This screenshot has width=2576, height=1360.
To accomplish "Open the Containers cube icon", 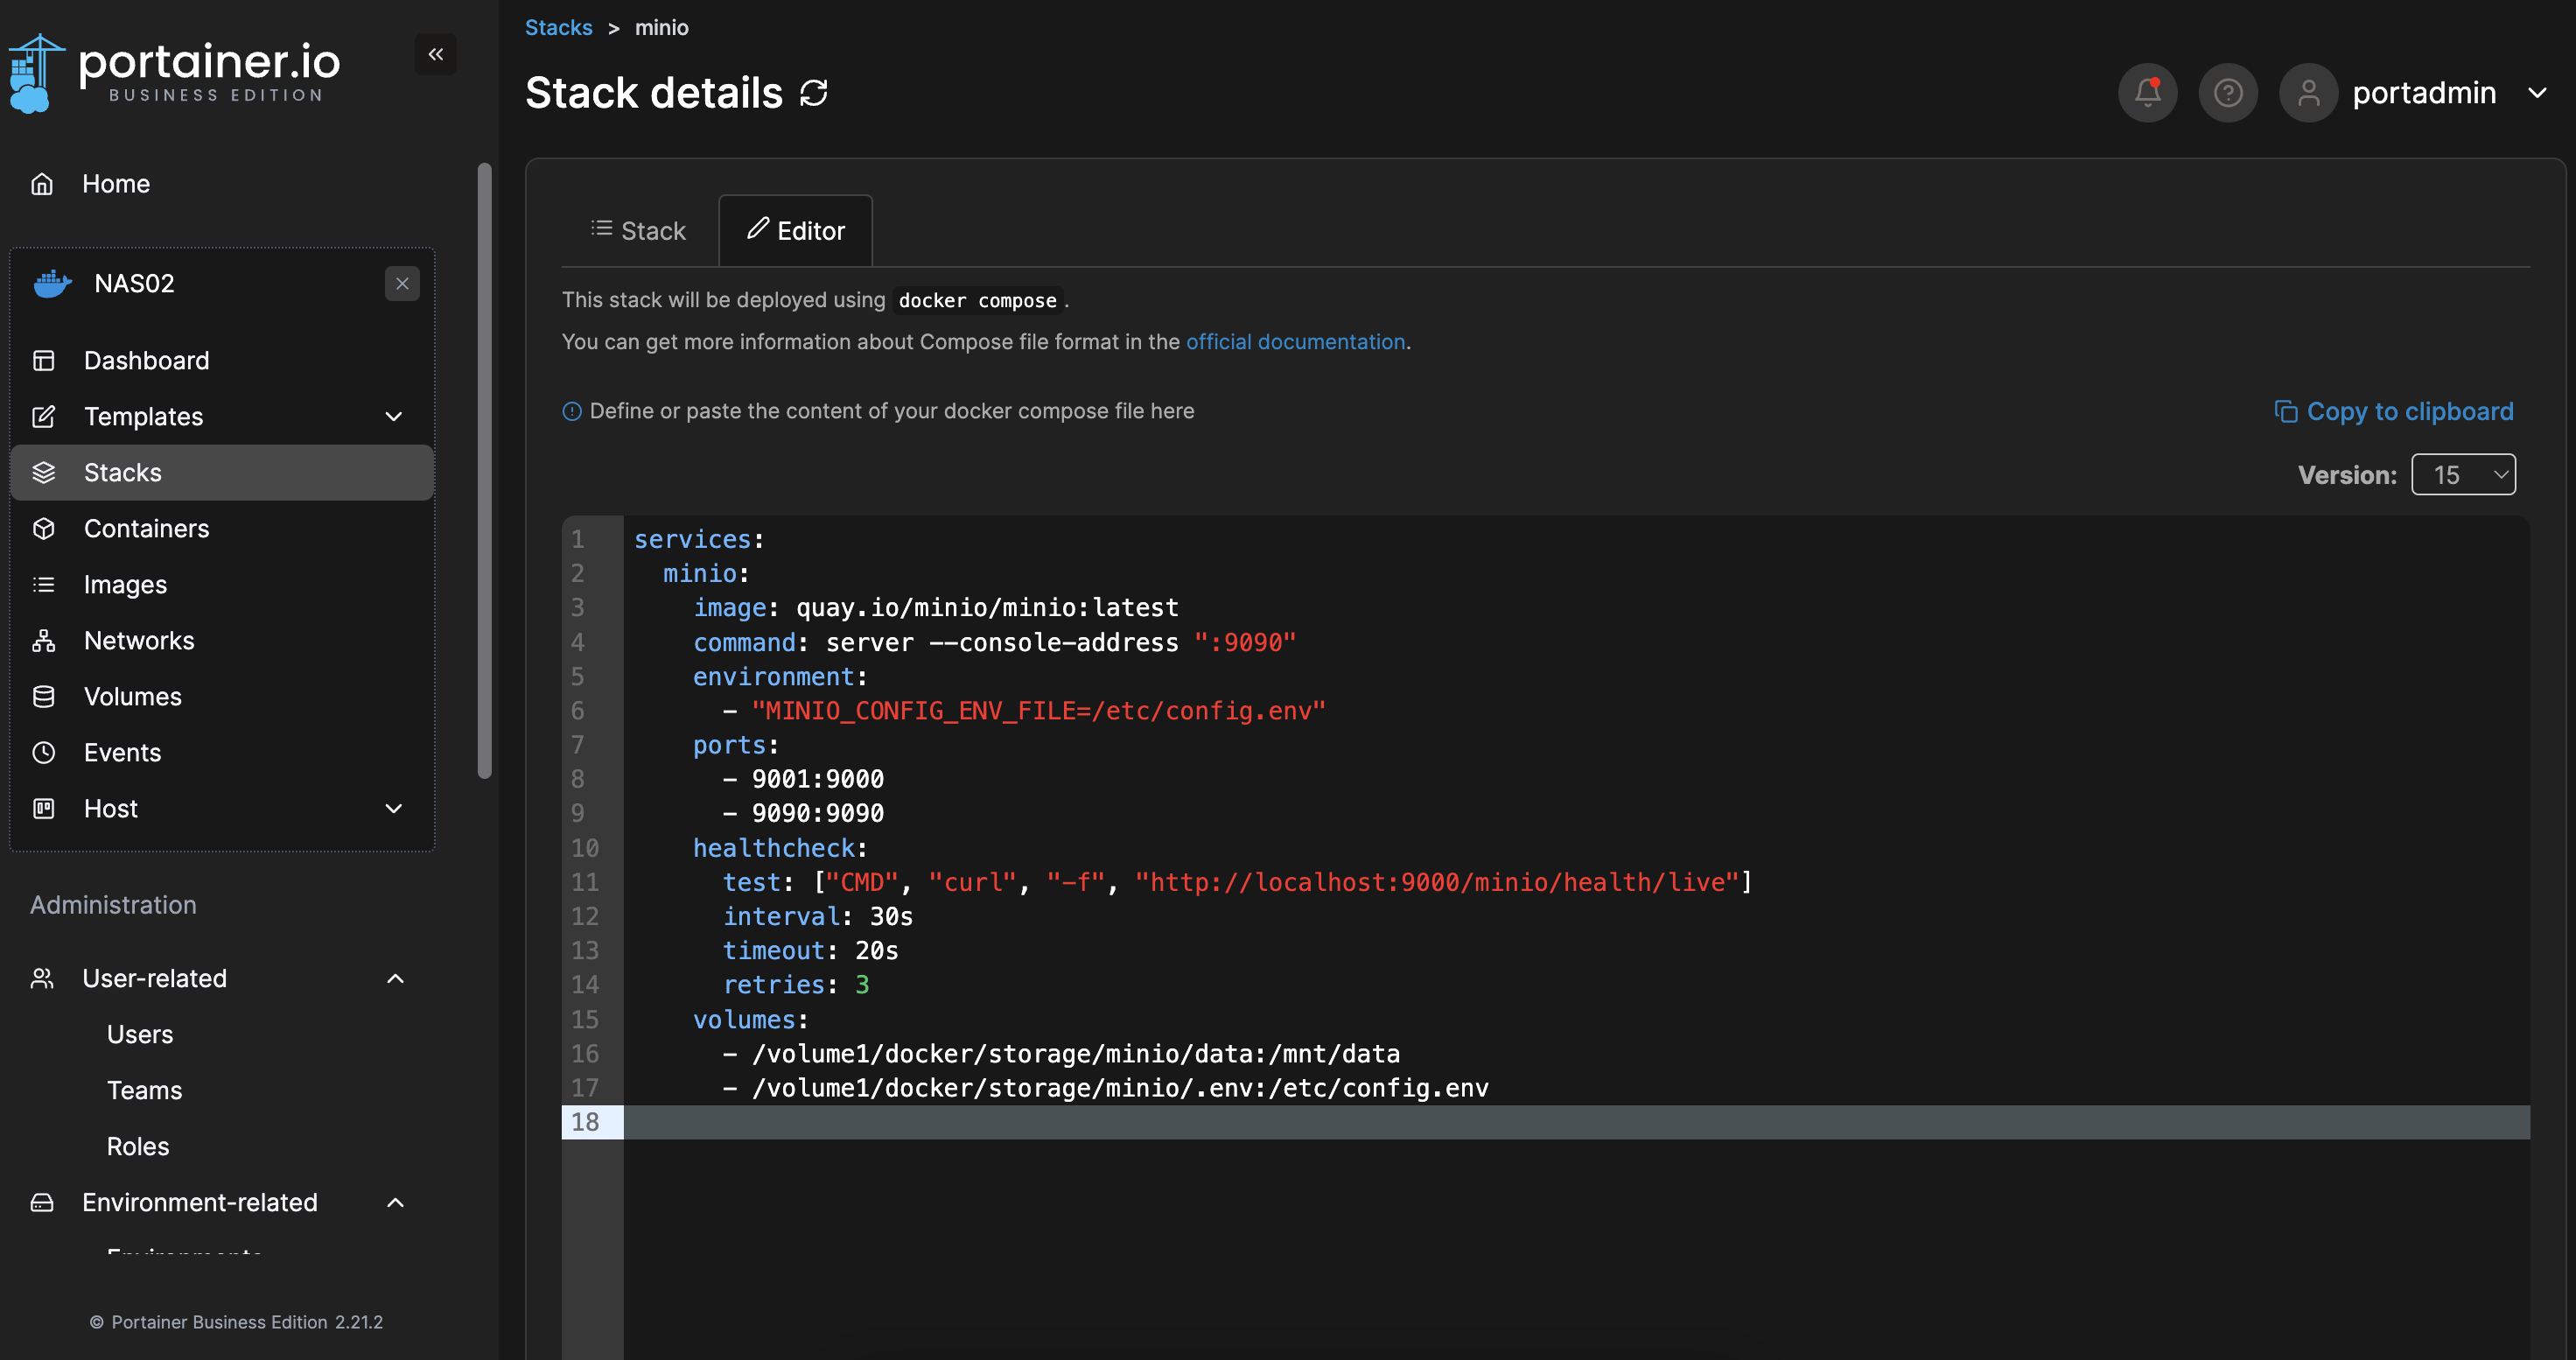I will (43, 529).
